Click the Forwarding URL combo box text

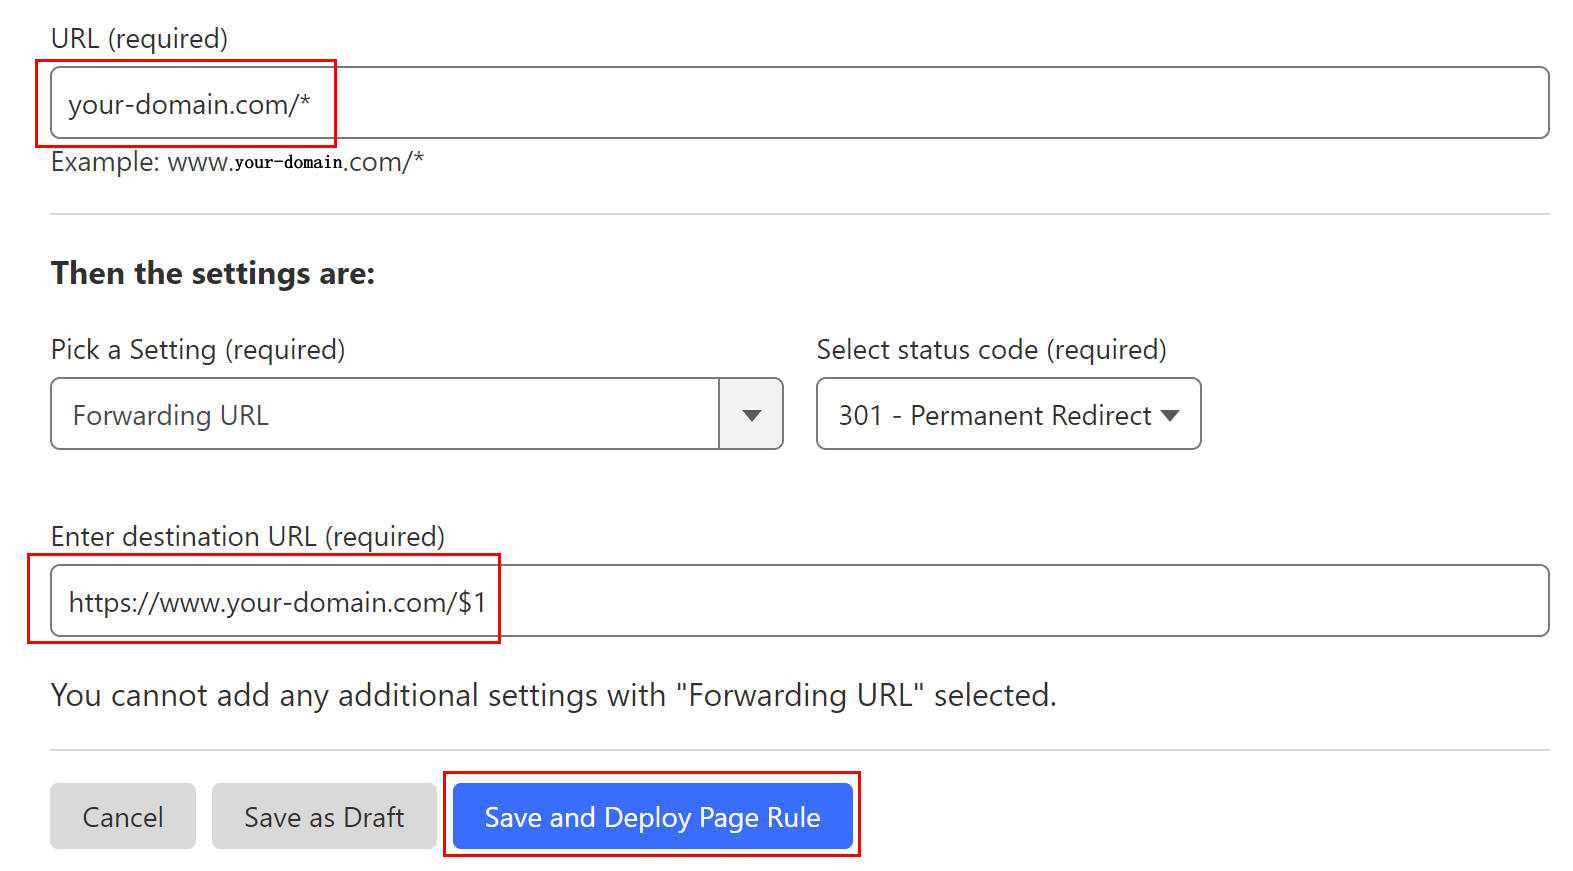point(170,415)
